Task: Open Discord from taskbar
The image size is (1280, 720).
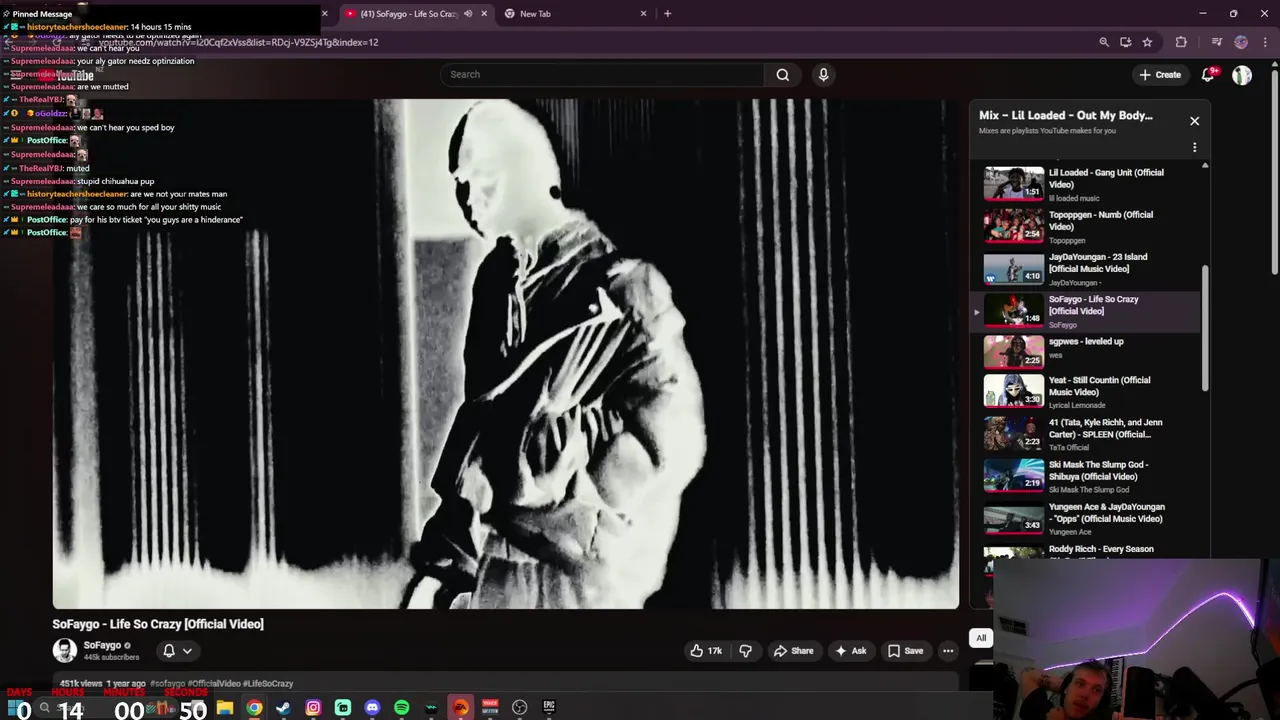Action: (x=372, y=708)
